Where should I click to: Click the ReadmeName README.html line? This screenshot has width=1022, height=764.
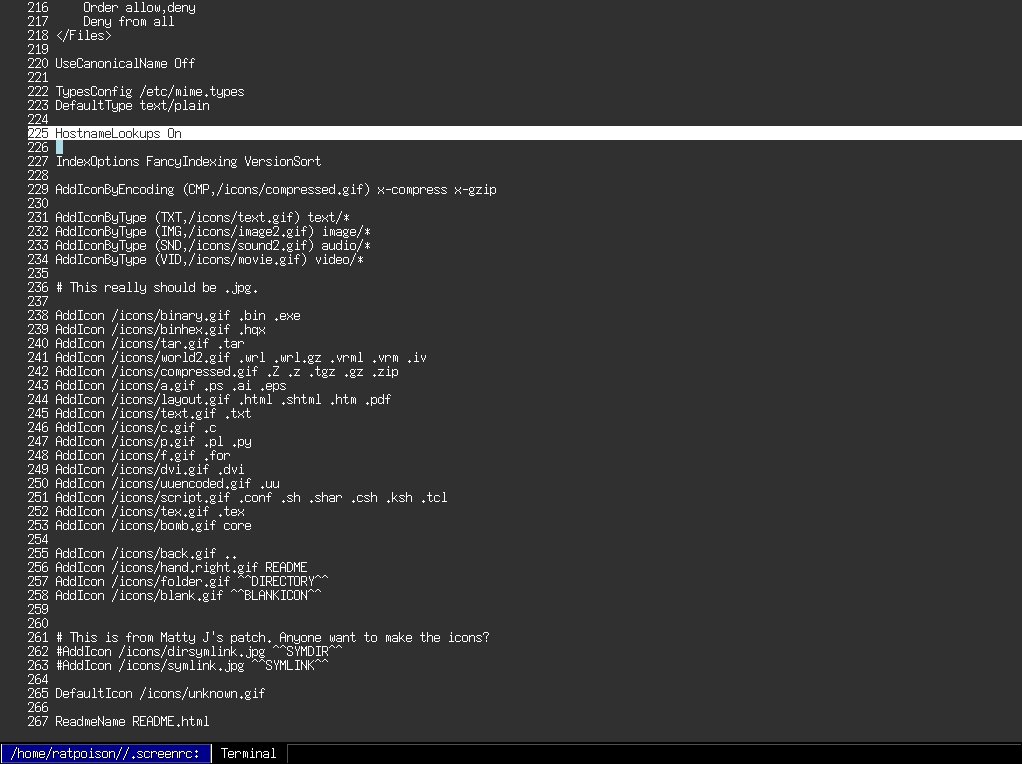click(132, 721)
